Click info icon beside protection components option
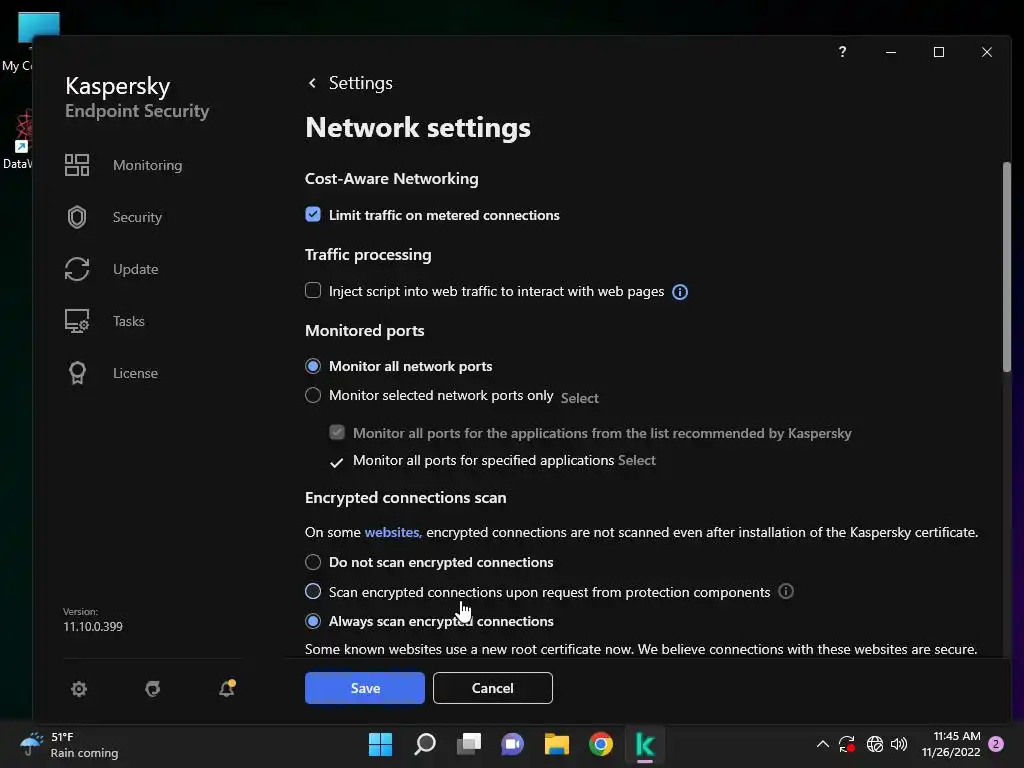Viewport: 1024px width, 768px height. [x=786, y=591]
